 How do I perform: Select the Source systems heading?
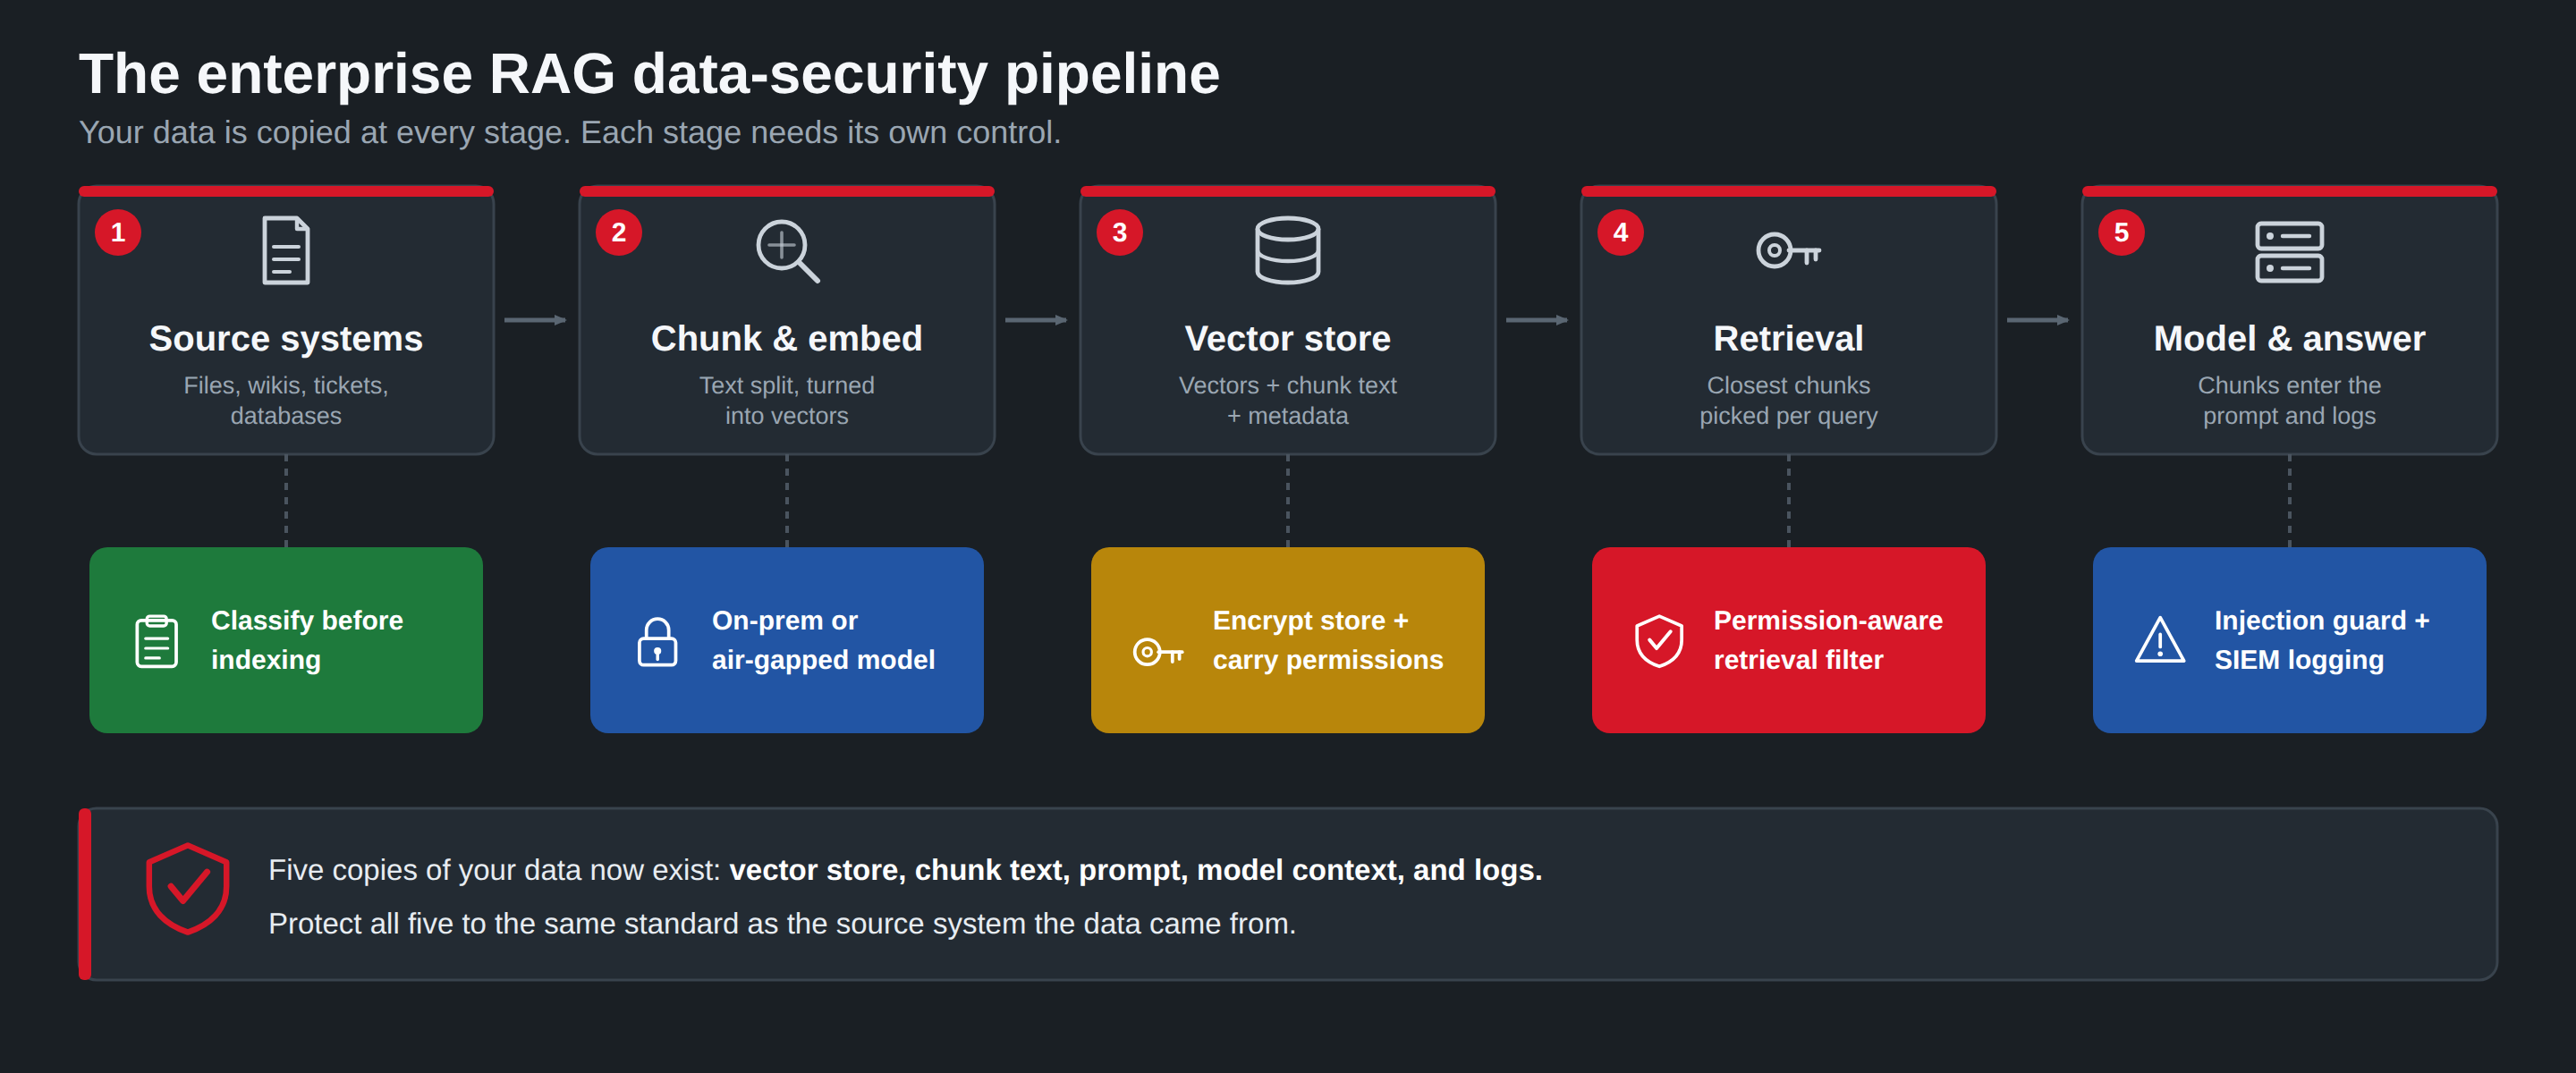(286, 338)
